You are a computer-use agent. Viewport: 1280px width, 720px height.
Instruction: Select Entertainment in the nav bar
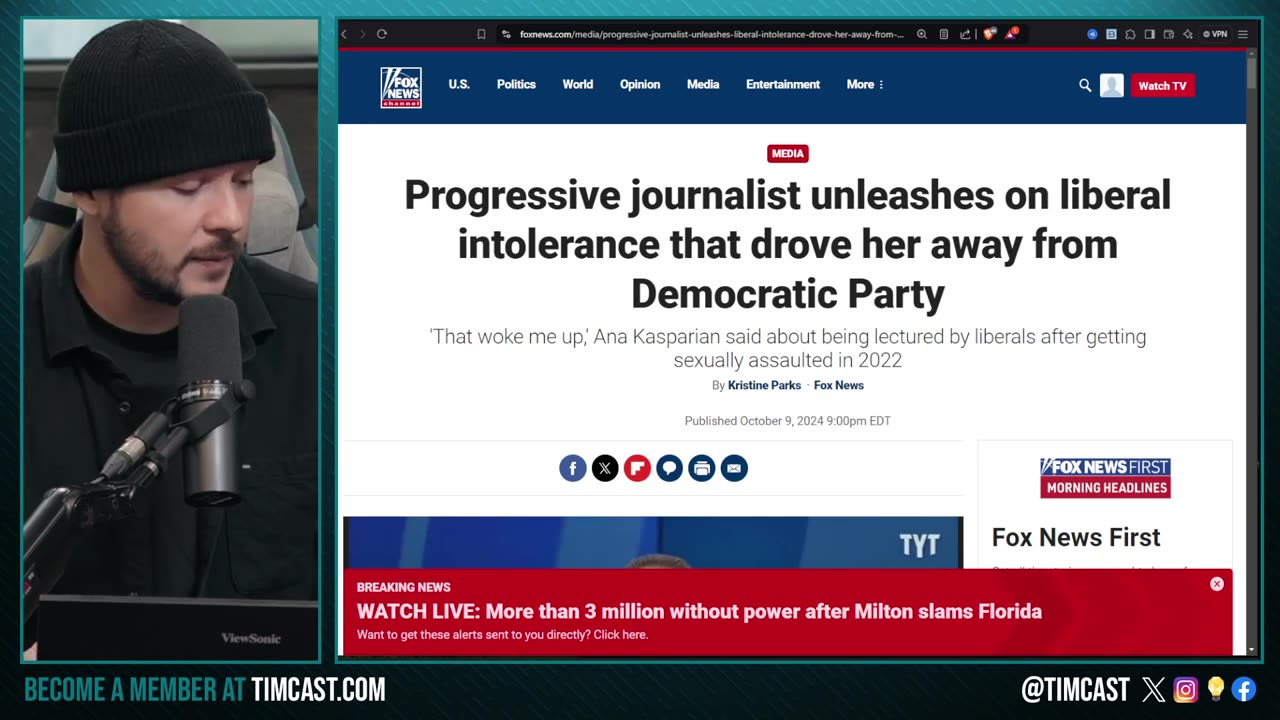click(783, 85)
